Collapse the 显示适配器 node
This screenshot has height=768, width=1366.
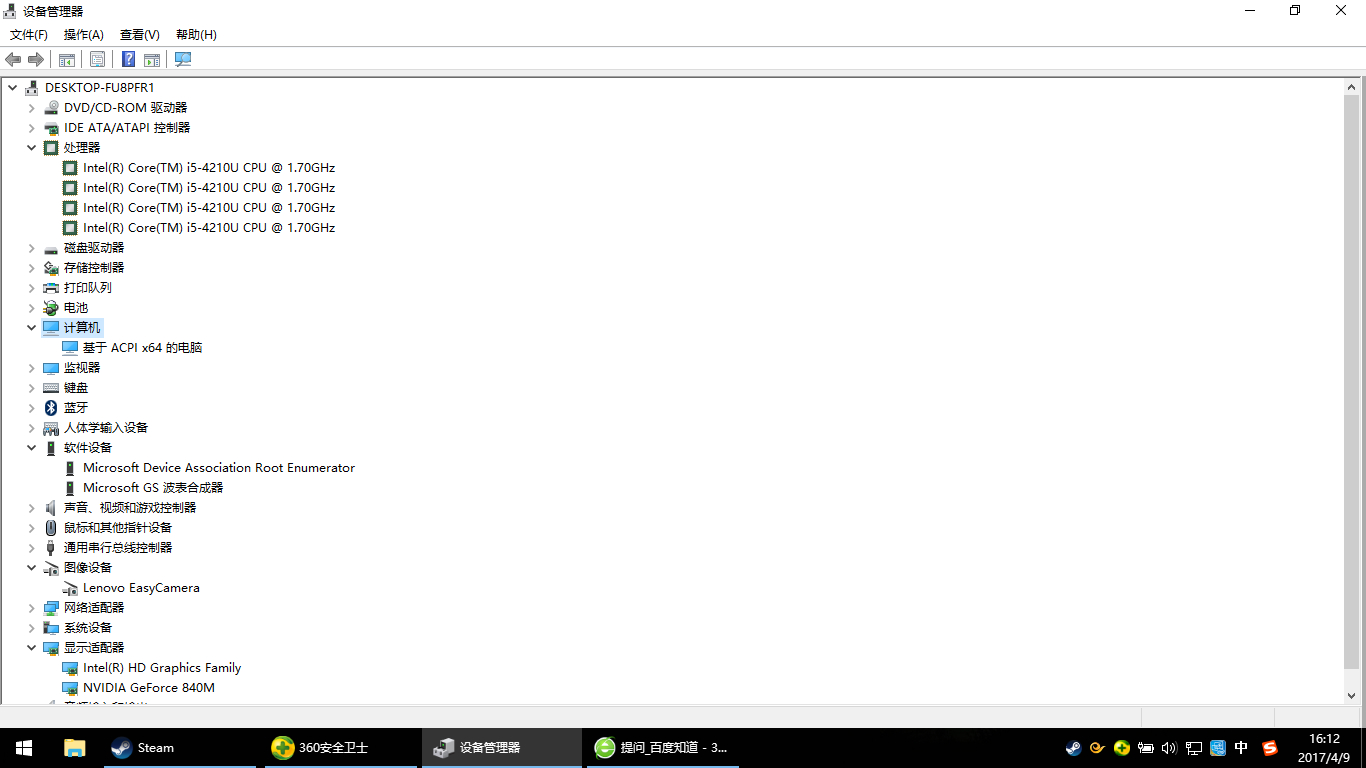[x=32, y=647]
